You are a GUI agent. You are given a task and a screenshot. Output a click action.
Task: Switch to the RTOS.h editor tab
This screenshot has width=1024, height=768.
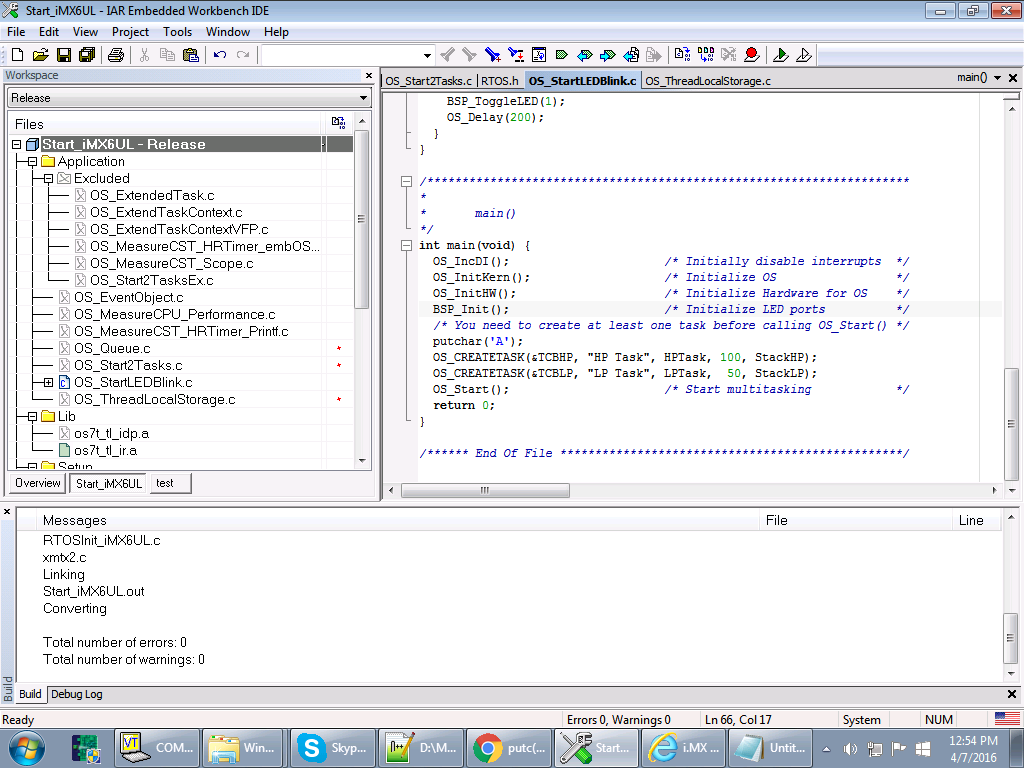[x=500, y=81]
